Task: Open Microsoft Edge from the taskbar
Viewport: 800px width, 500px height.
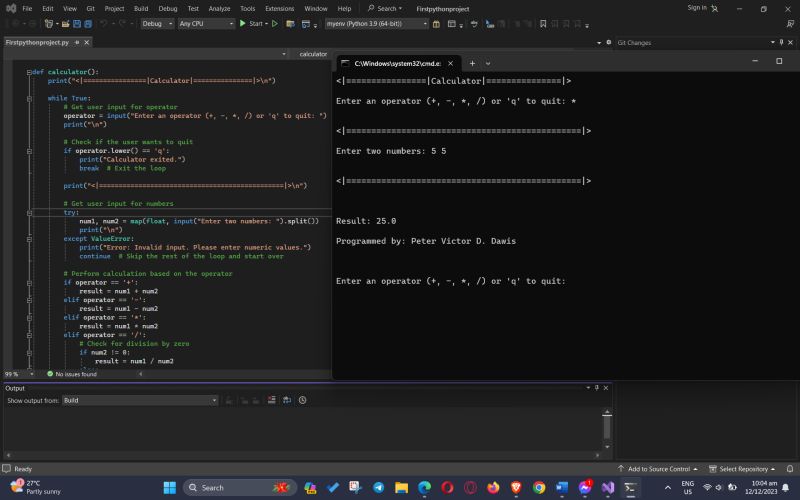Action: click(424, 488)
